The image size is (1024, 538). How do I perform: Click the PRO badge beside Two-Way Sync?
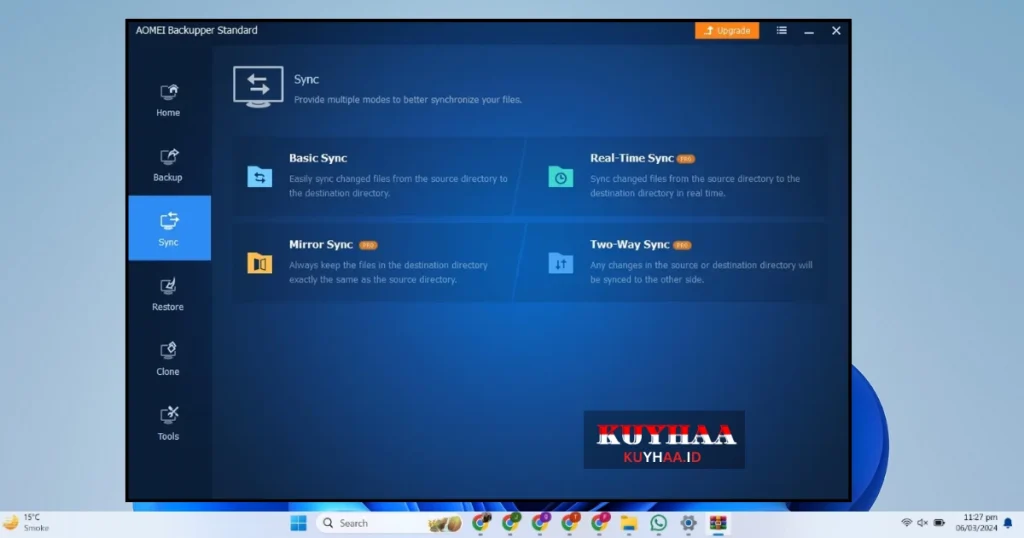coord(682,245)
